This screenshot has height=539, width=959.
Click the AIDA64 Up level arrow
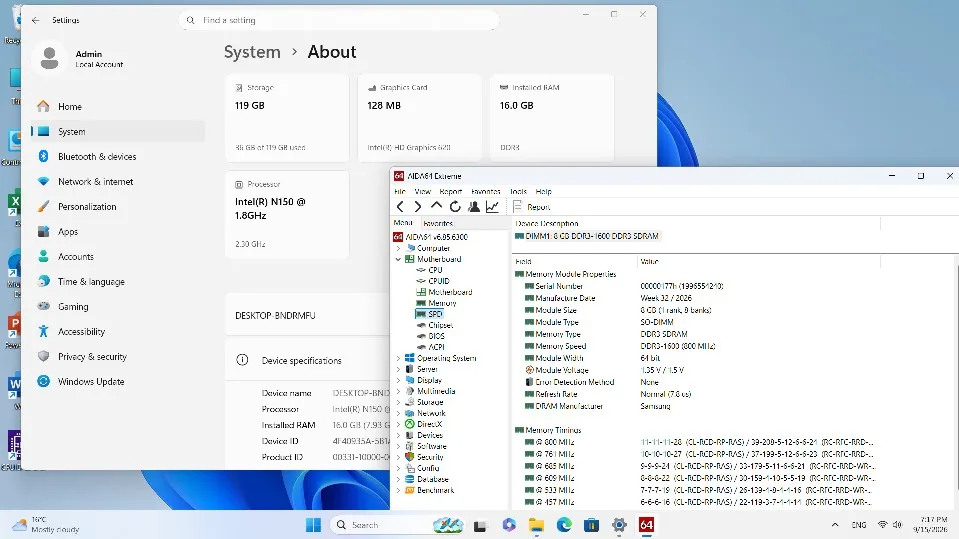436,206
